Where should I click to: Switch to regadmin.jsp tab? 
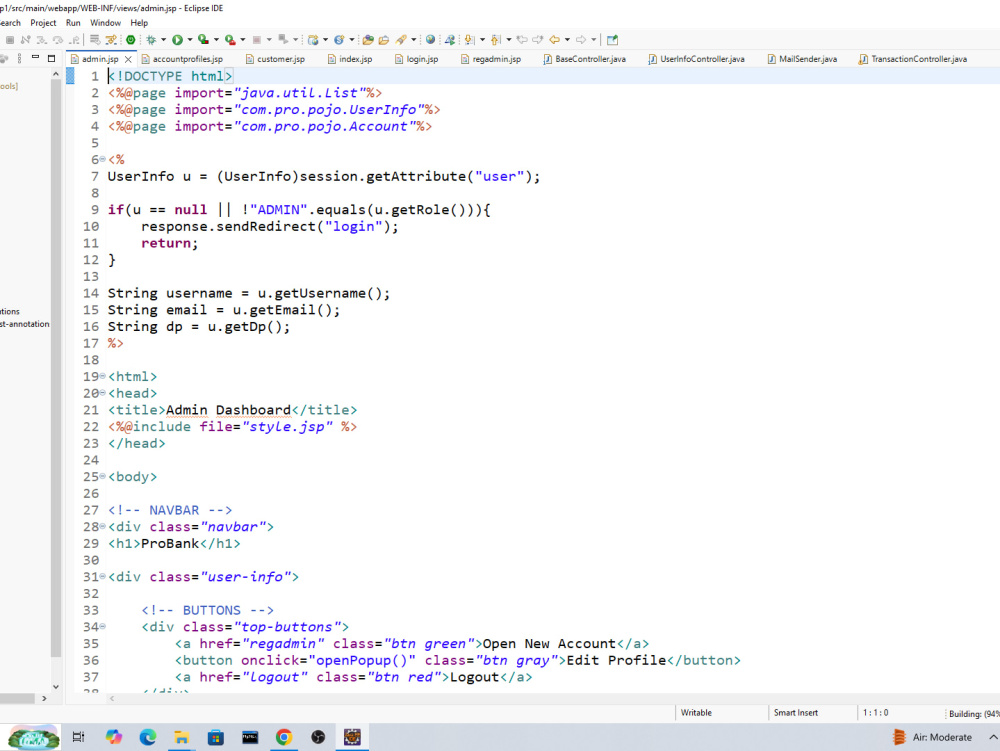tap(490, 59)
